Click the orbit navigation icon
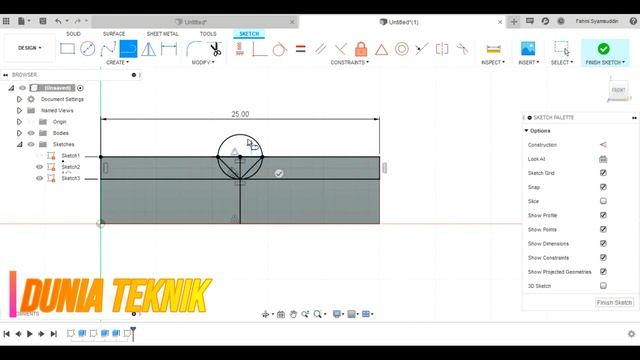640x360 pixels. coord(265,314)
